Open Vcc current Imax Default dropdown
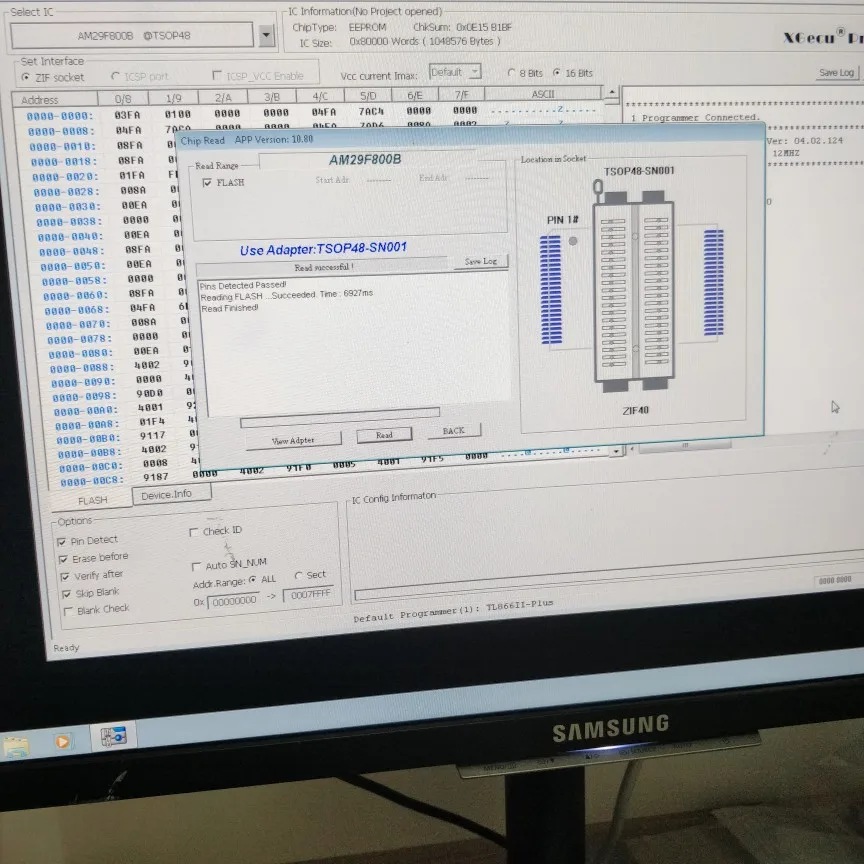This screenshot has height=864, width=864. click(x=455, y=72)
